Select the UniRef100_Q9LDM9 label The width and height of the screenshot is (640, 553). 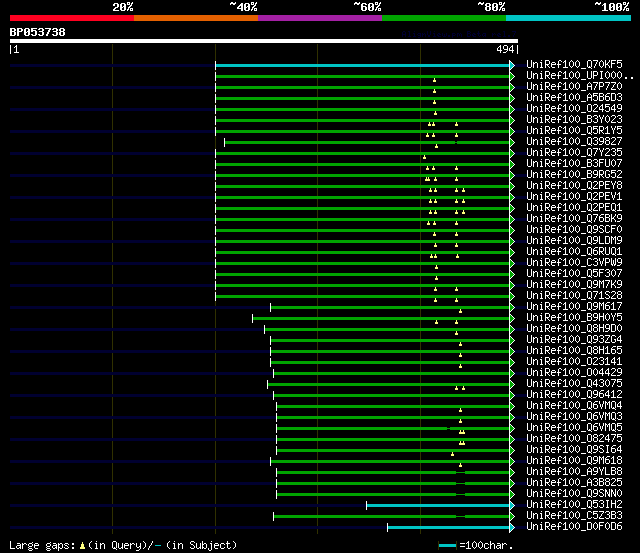click(x=574, y=241)
